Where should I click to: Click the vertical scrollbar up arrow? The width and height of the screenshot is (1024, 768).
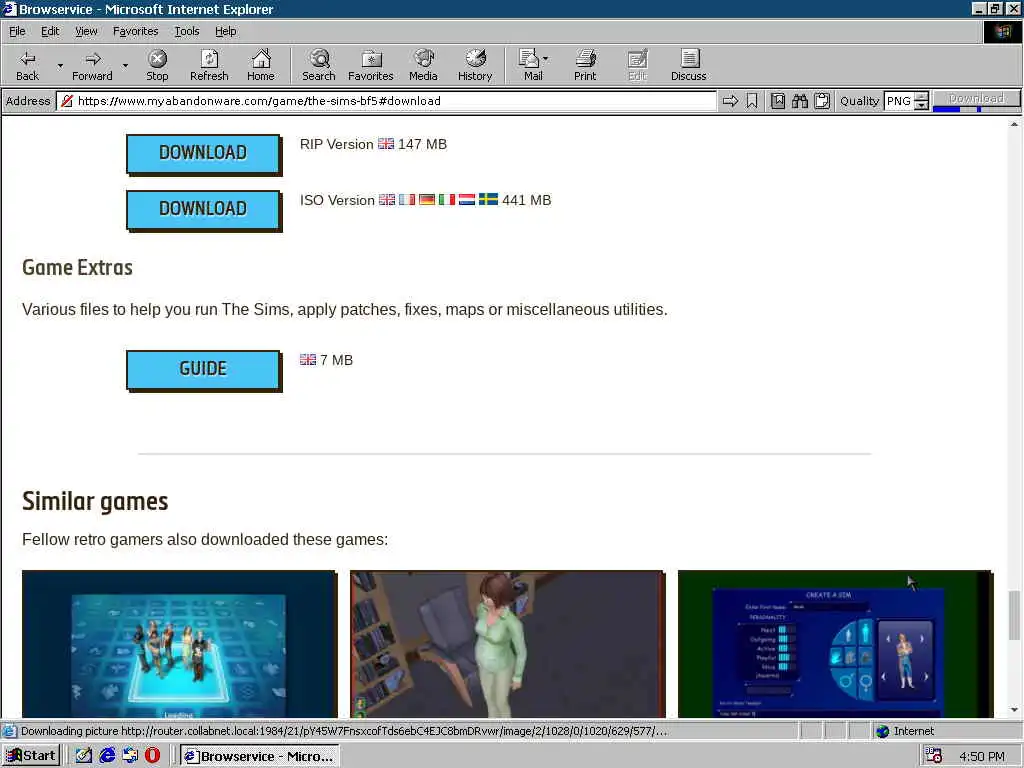(x=1014, y=123)
